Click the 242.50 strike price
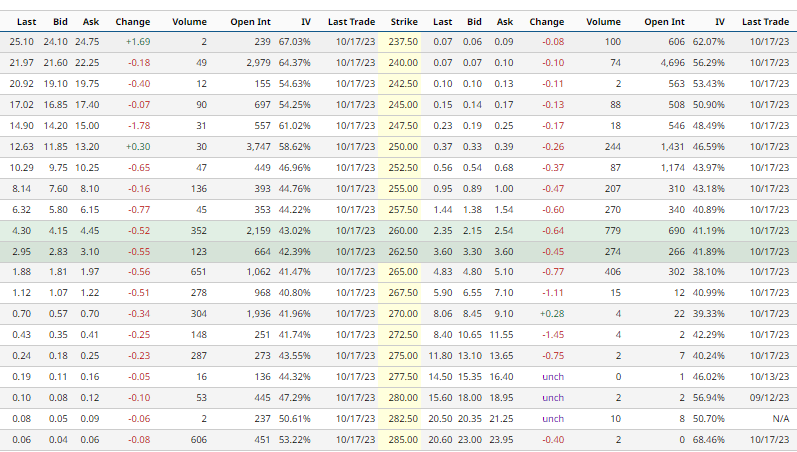Viewport: 797px width, 452px height. [403, 83]
